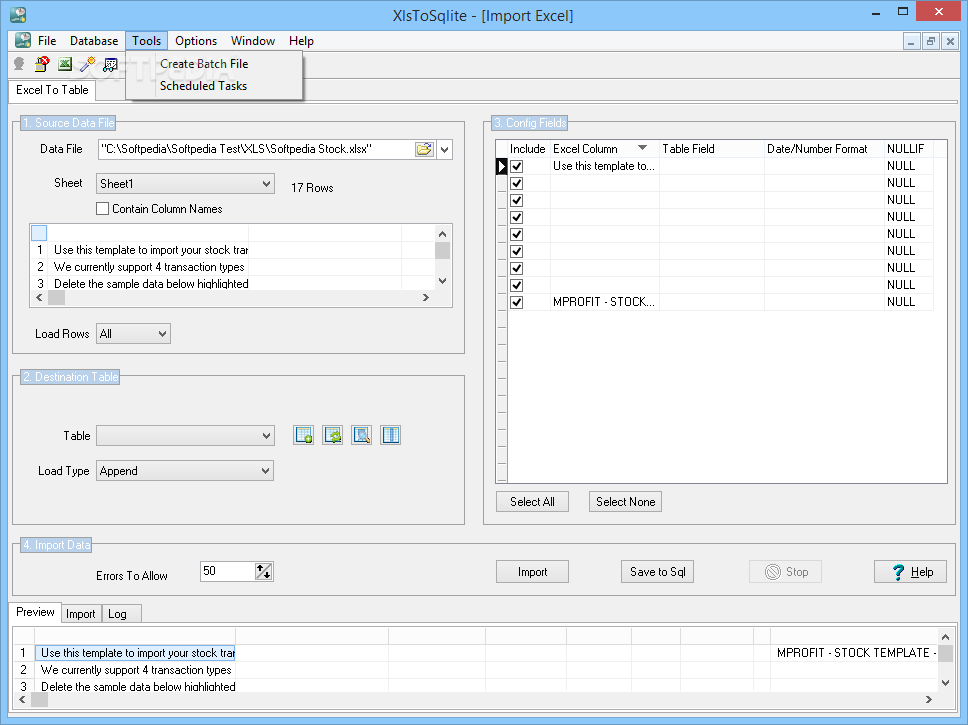The width and height of the screenshot is (968, 725).
Task: Click the Date/Number Format column header
Action: click(824, 149)
